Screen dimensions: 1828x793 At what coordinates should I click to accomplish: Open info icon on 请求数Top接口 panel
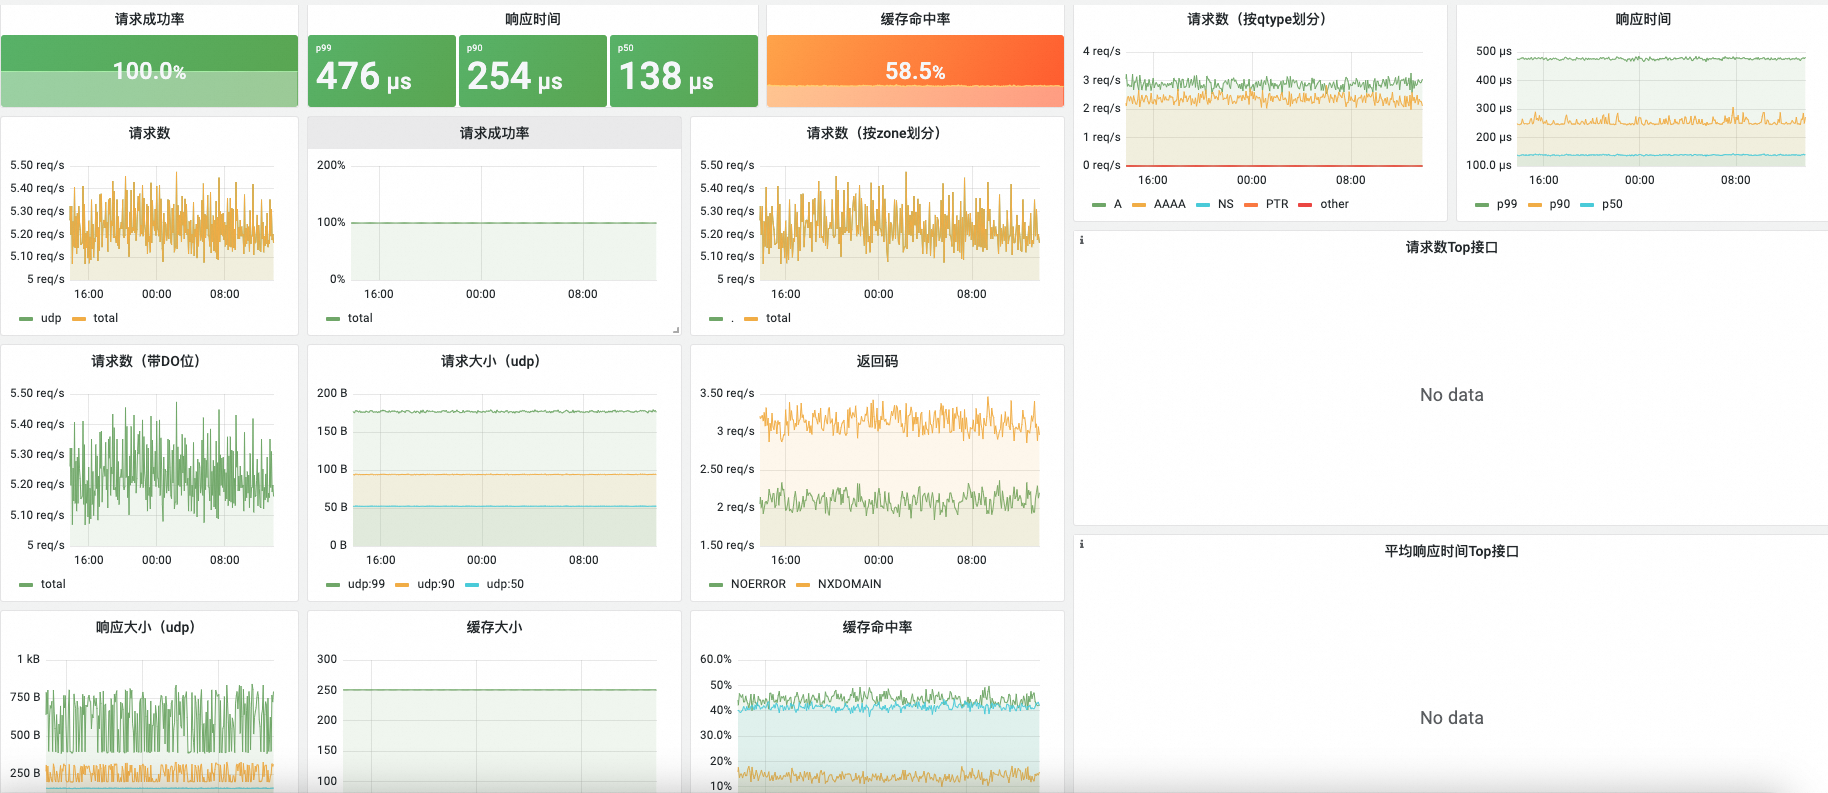tap(1081, 240)
